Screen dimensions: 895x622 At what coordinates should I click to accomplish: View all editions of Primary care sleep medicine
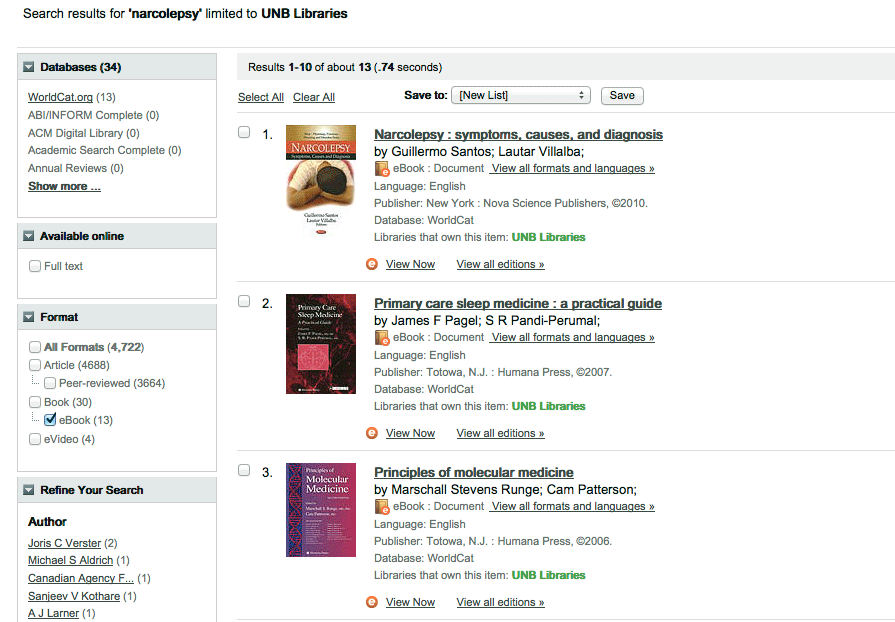coord(501,433)
